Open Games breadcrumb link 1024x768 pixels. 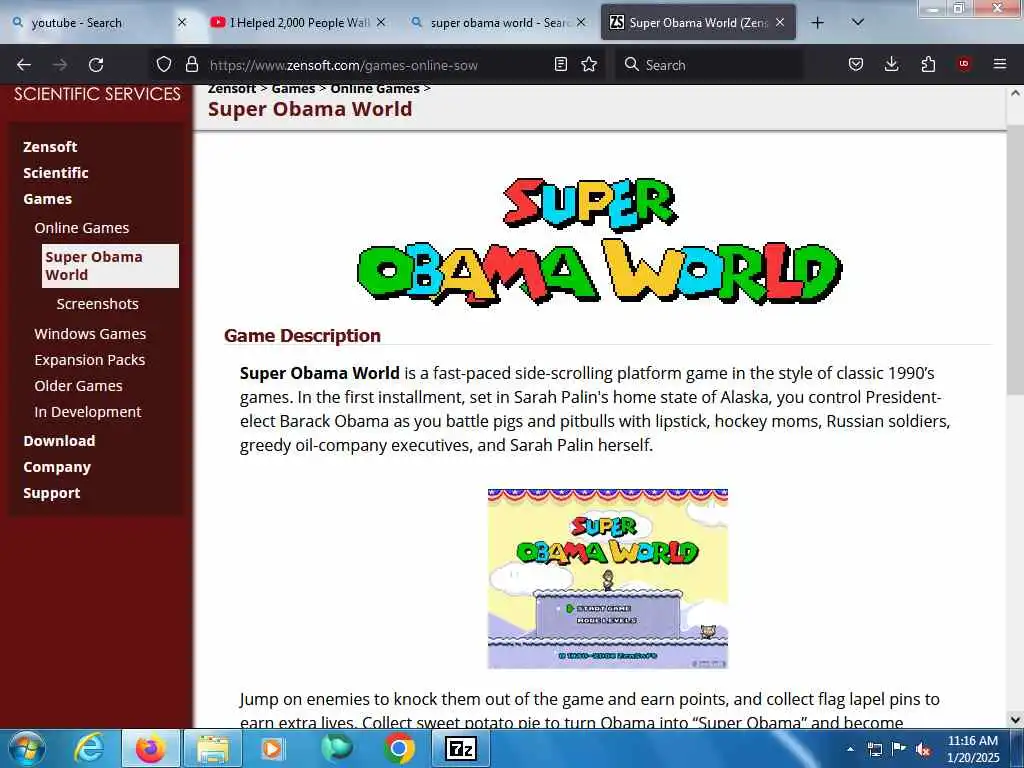click(x=293, y=89)
